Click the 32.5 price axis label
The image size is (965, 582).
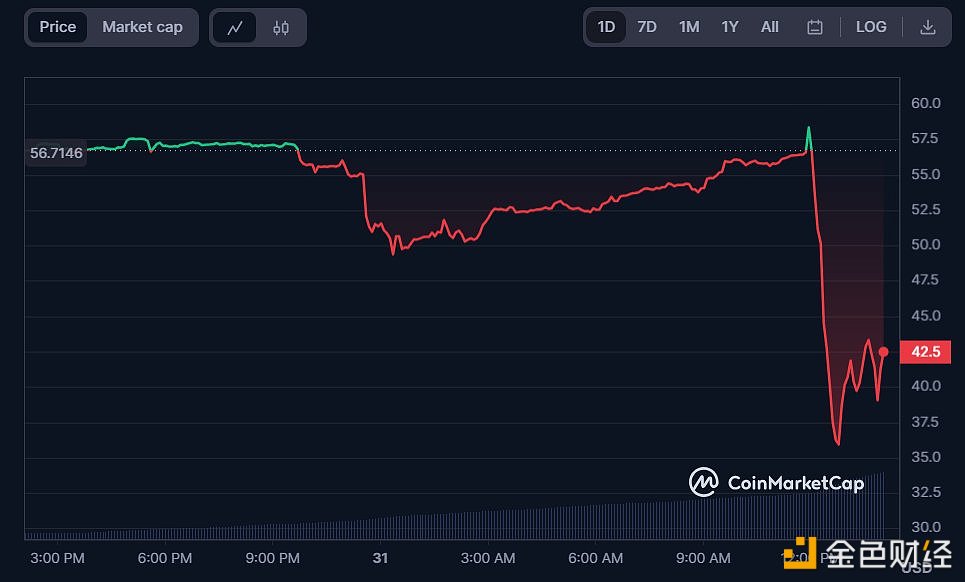926,492
